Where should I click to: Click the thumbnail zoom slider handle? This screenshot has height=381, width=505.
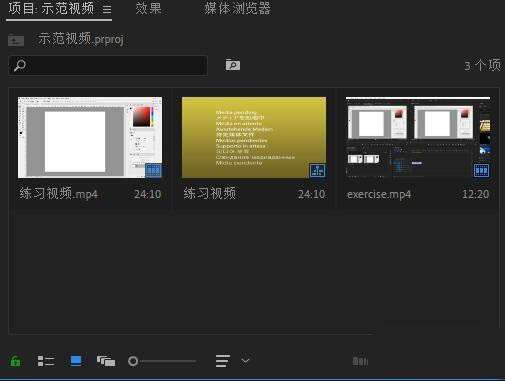[x=133, y=361]
